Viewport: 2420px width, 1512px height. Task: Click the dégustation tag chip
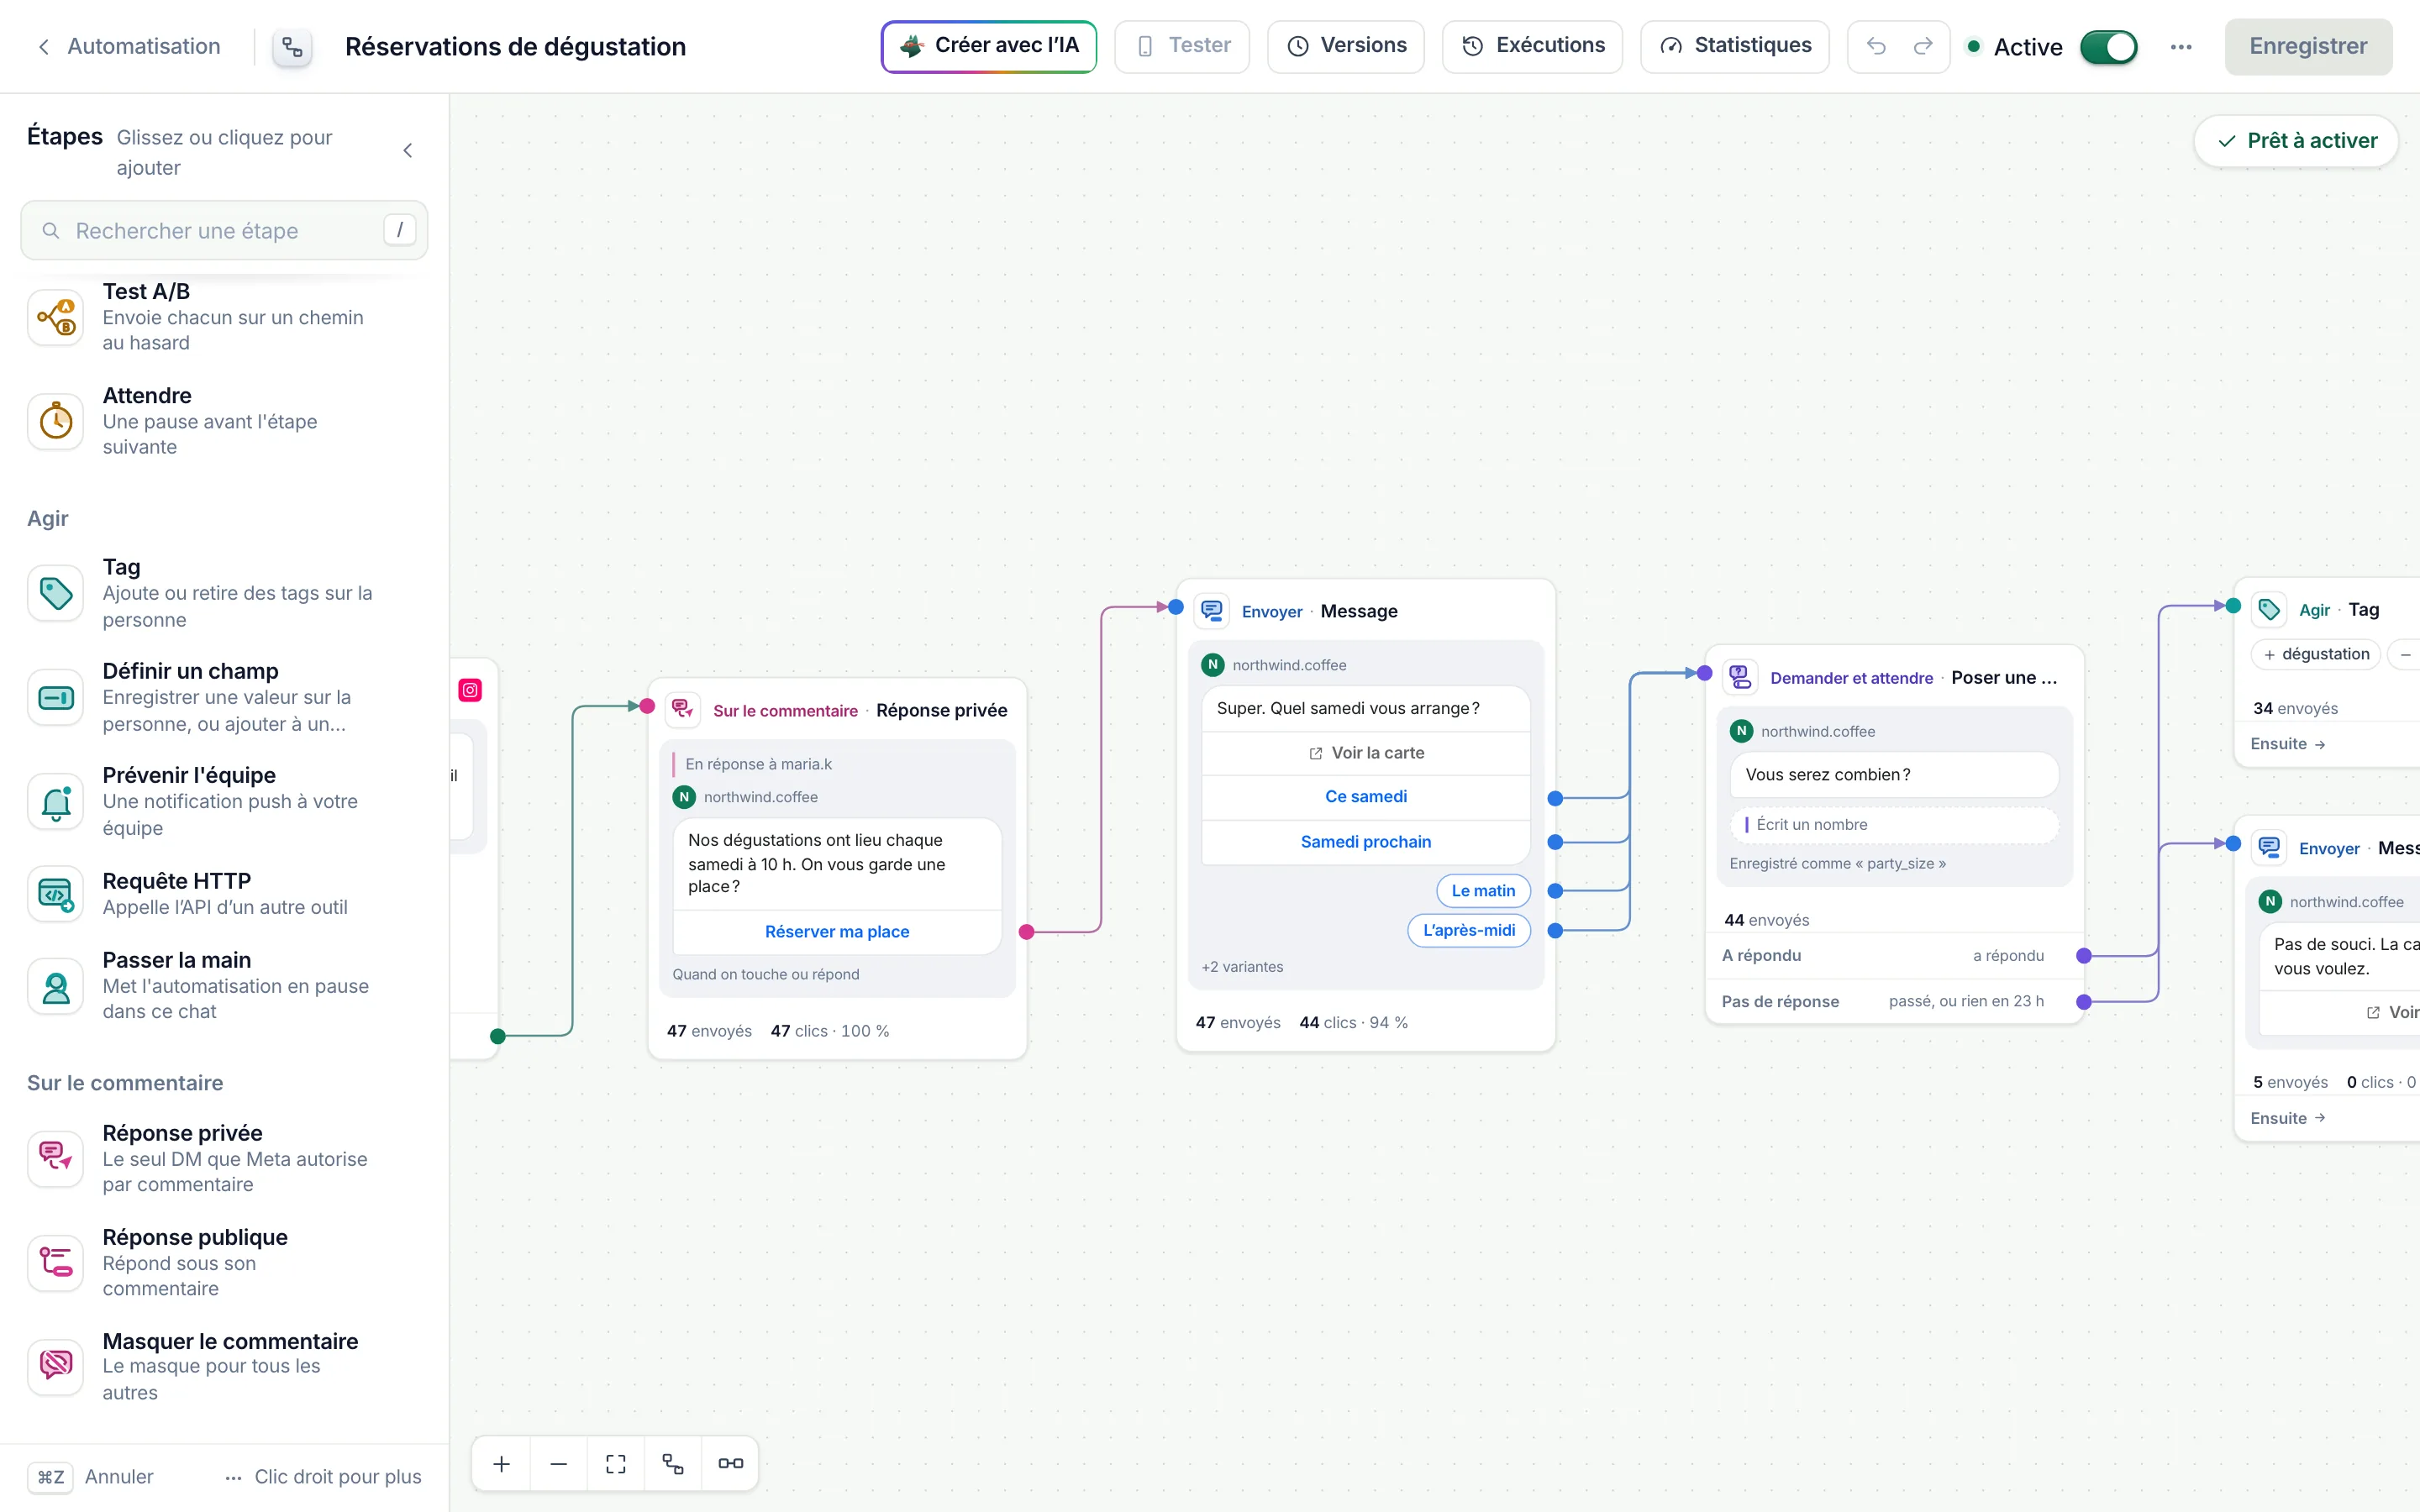(2315, 655)
